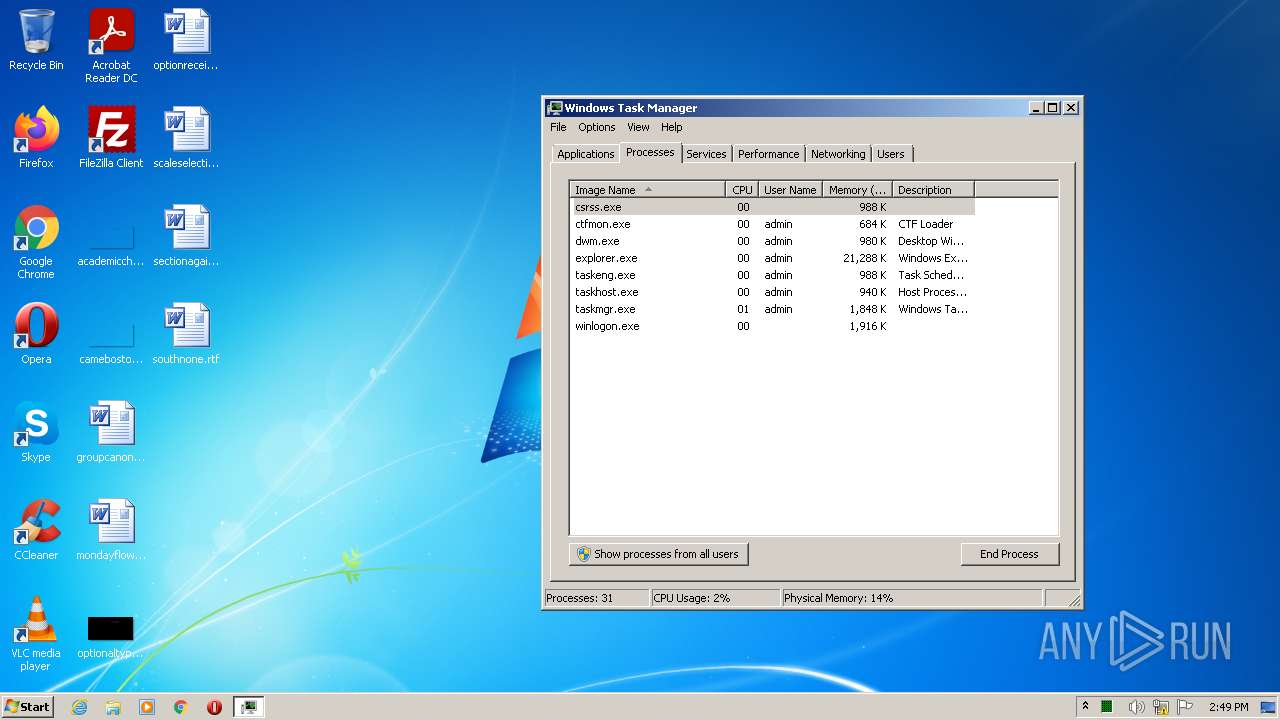Open the Recycle Bin desktop icon
The image size is (1280, 720).
[x=36, y=41]
